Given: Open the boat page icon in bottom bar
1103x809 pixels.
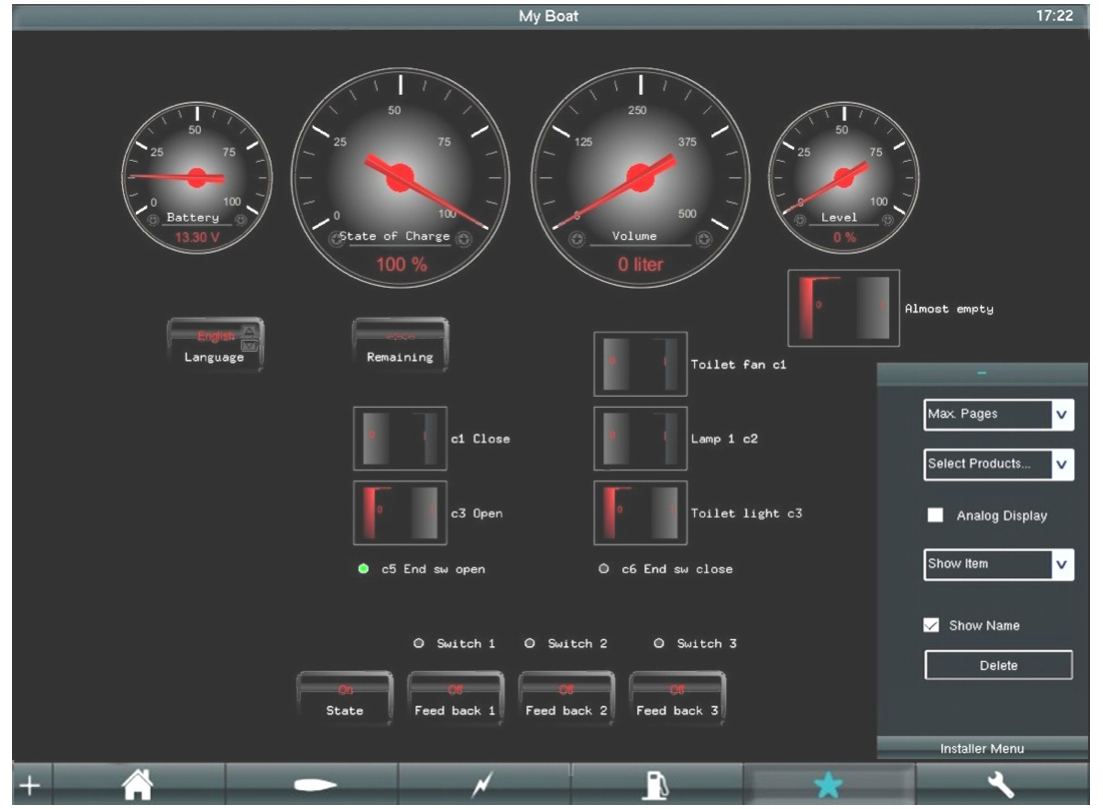Looking at the screenshot, I should click(x=315, y=784).
